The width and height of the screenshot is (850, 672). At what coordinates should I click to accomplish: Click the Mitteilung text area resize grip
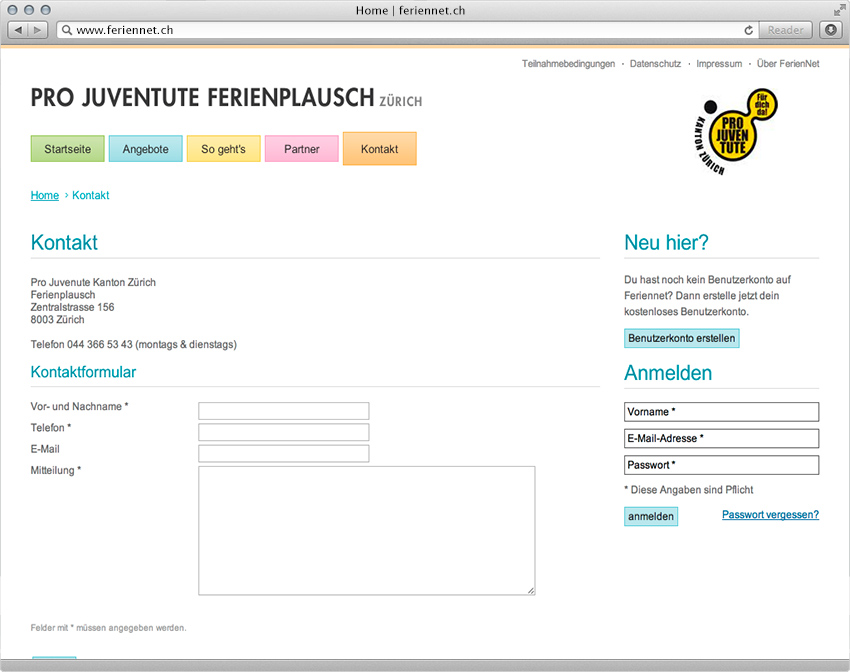531,591
